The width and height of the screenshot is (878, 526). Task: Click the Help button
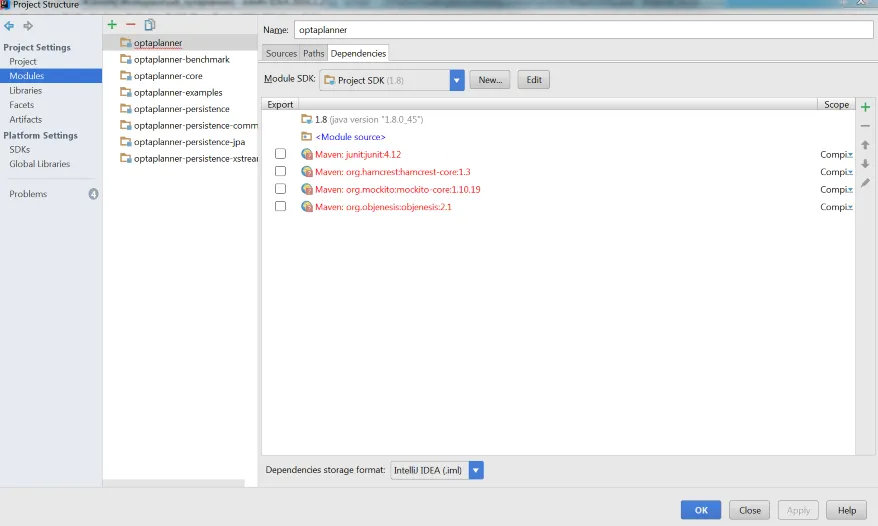(x=847, y=510)
